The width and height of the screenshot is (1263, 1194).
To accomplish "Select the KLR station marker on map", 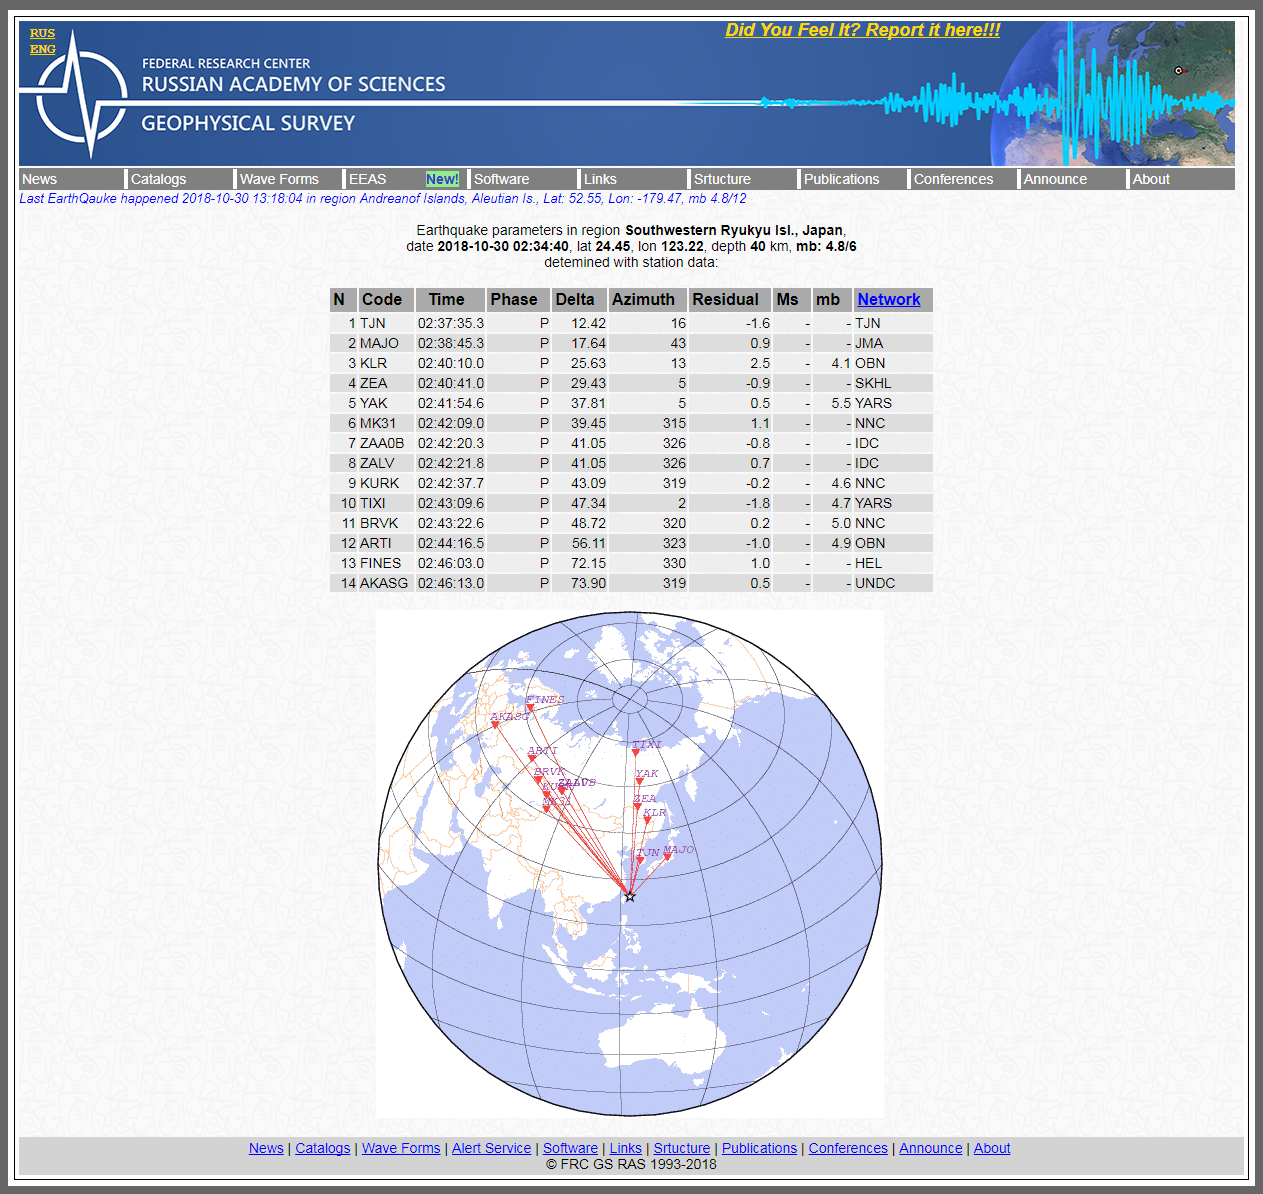I will [647, 821].
